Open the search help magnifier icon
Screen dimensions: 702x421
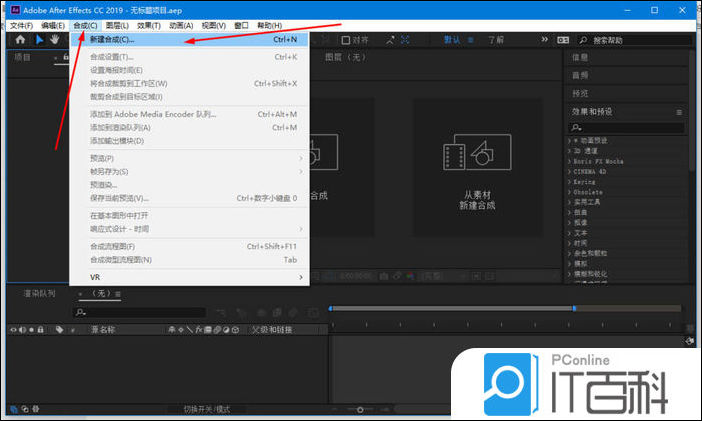tap(583, 40)
